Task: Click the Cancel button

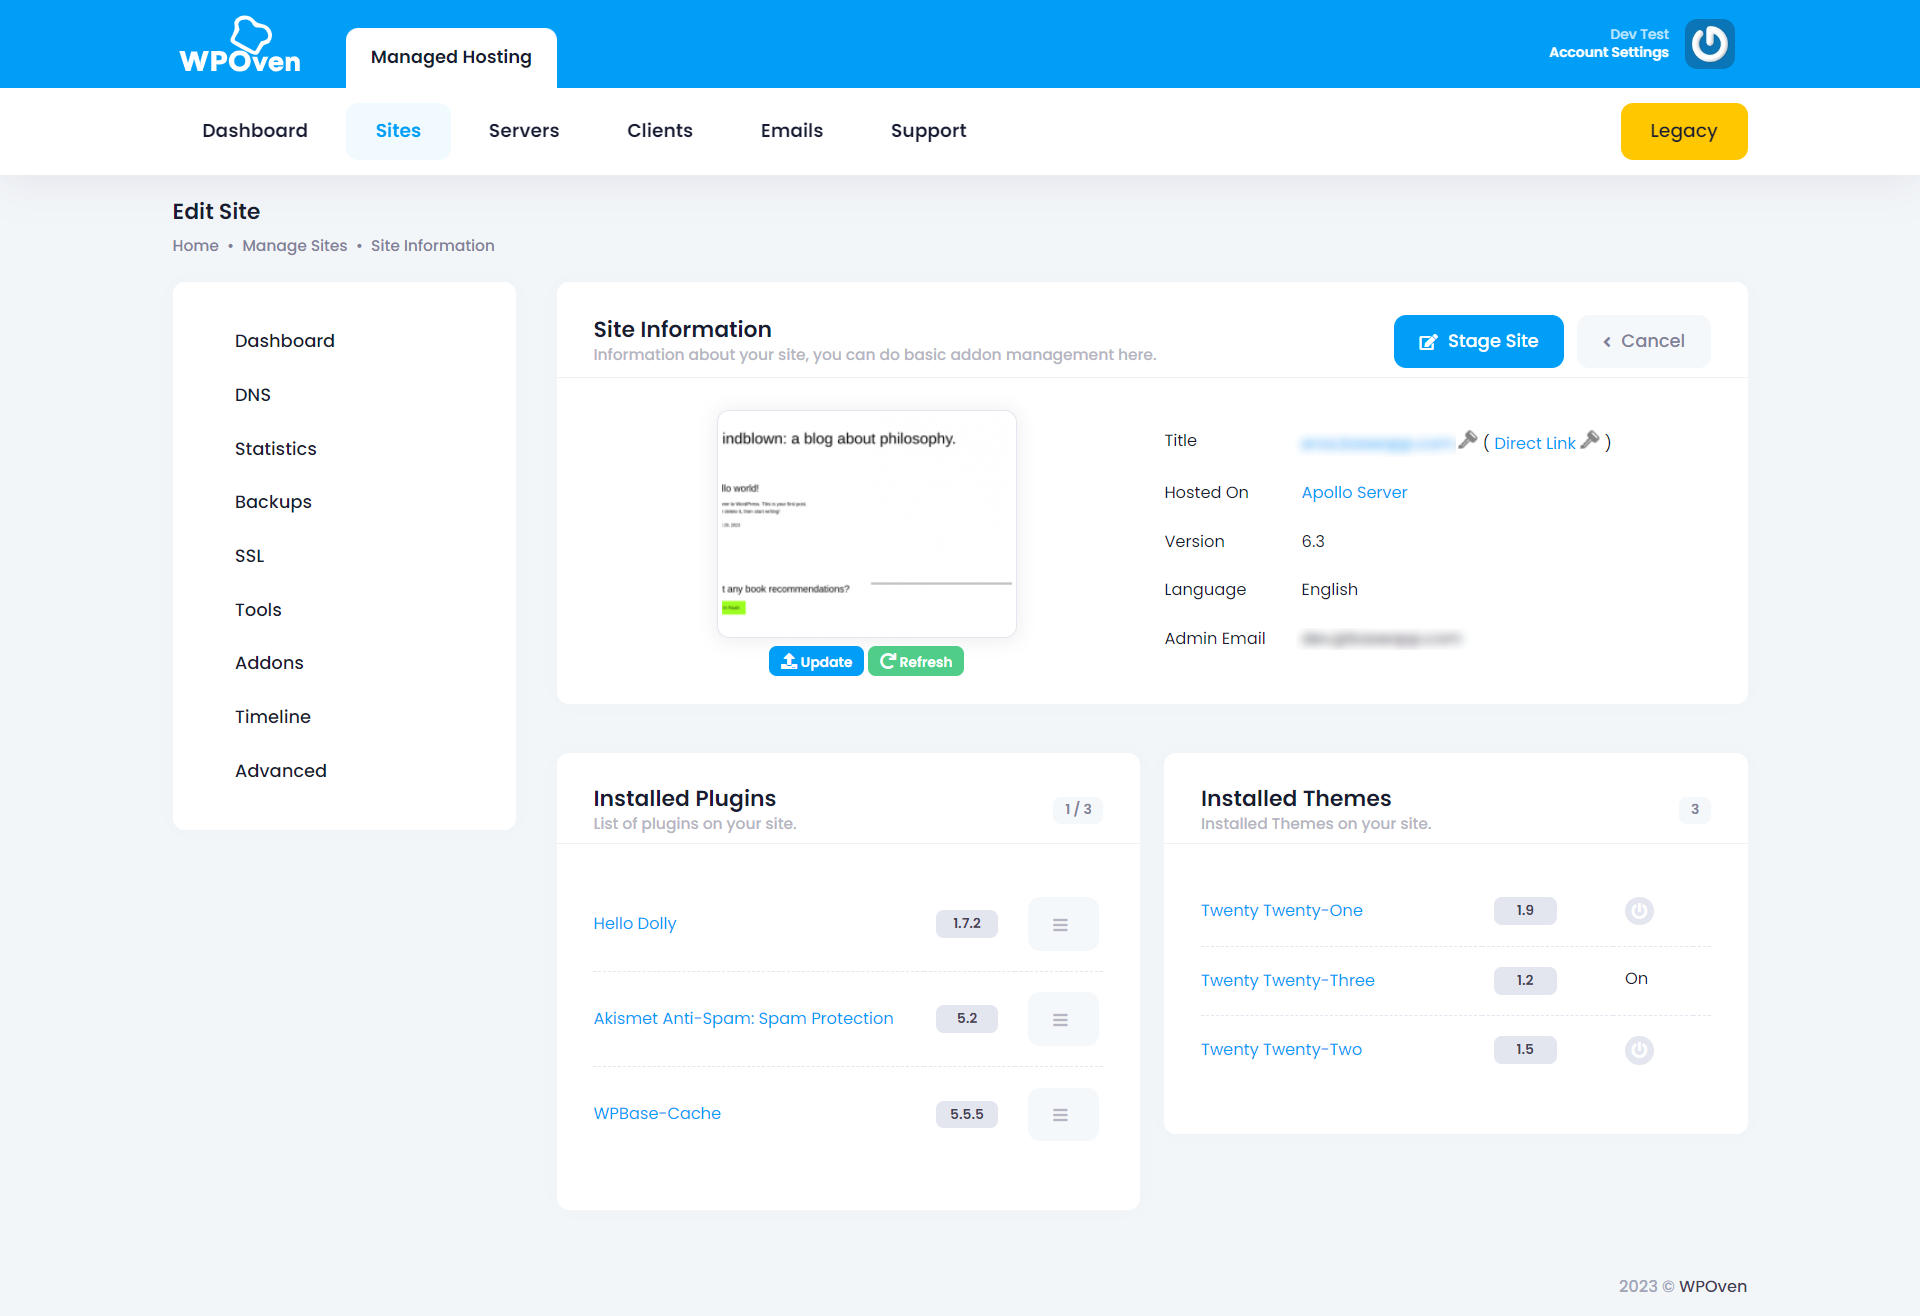Action: [1646, 340]
